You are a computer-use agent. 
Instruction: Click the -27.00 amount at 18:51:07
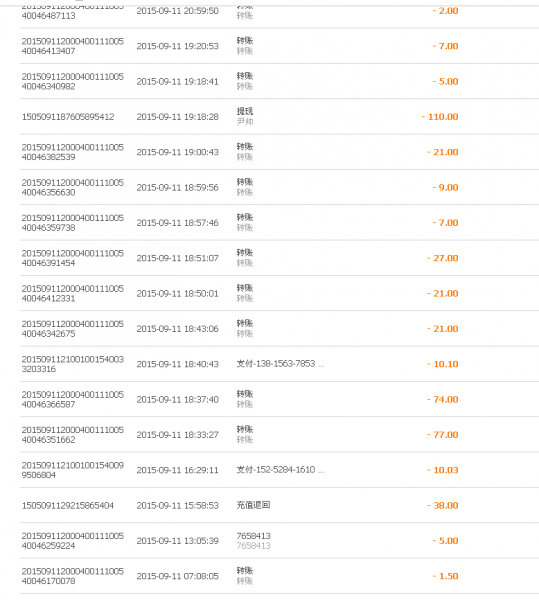443,258
